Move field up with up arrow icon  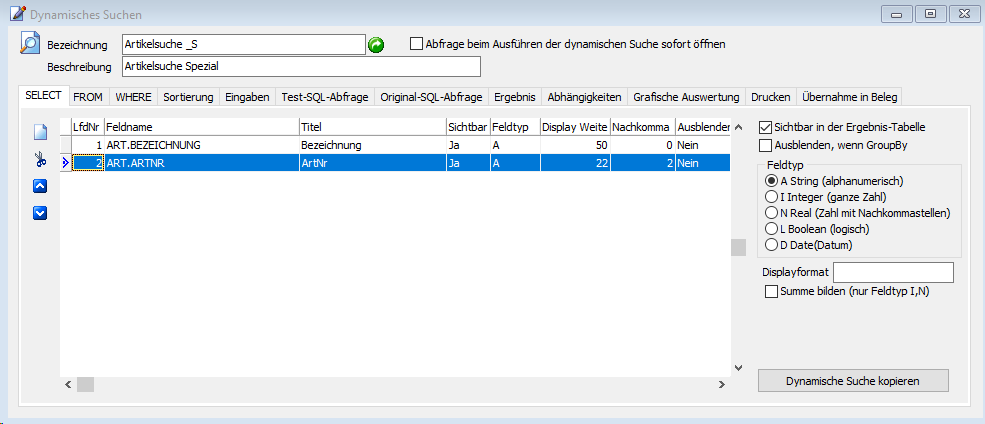coord(40,186)
